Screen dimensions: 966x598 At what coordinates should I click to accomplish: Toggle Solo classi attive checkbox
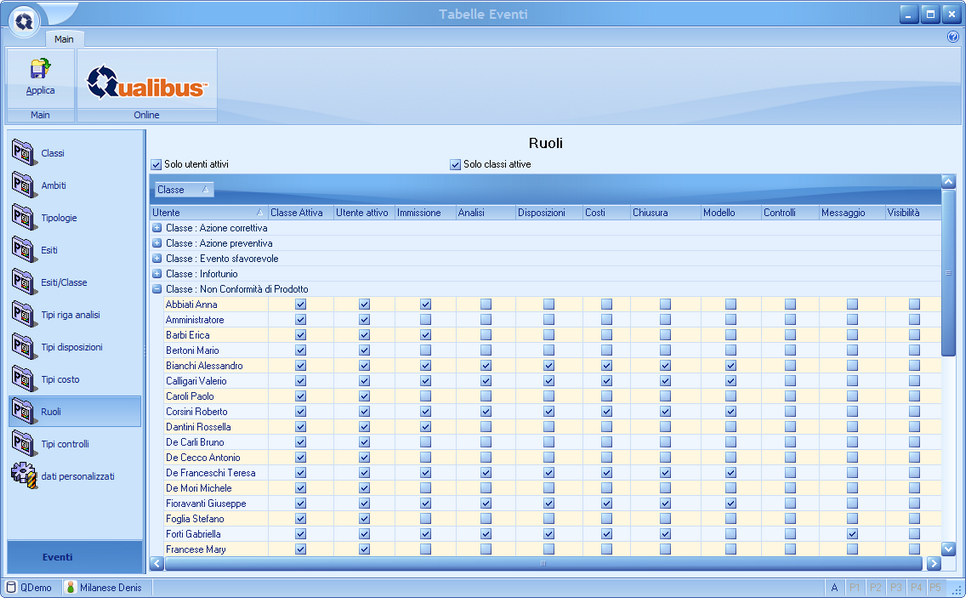[x=455, y=164]
